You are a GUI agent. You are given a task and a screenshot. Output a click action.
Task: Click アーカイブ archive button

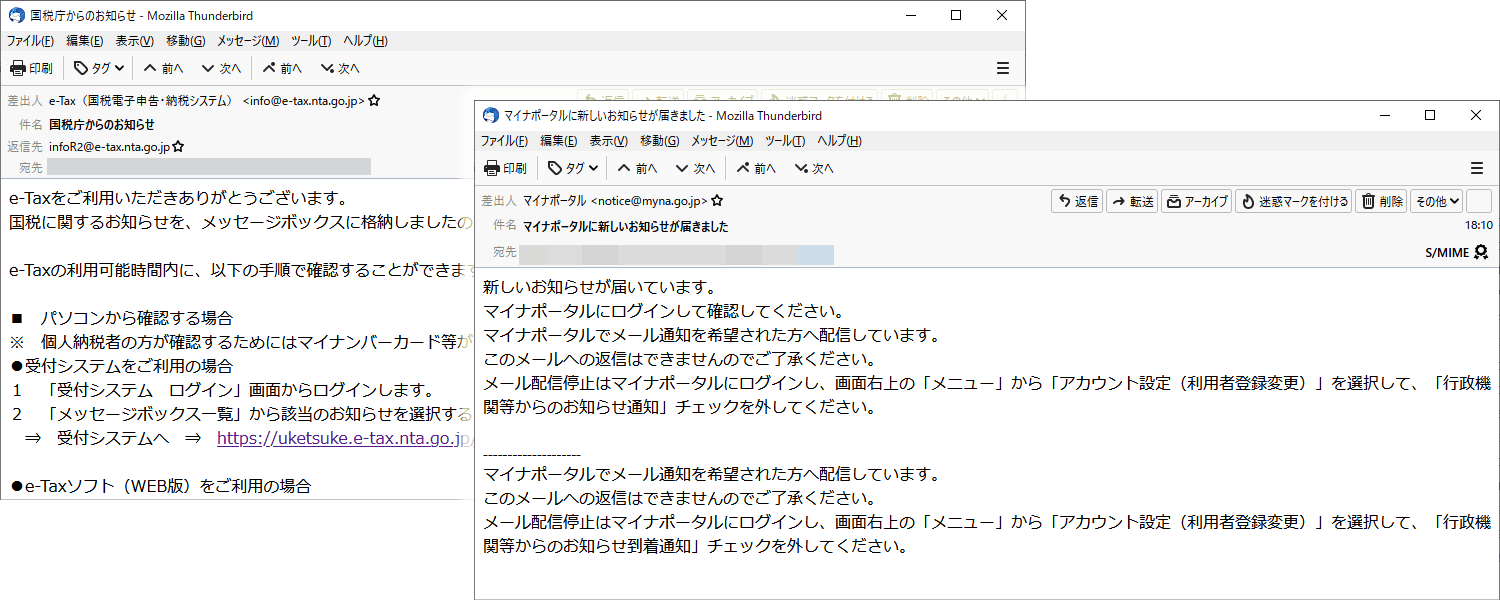point(1196,201)
